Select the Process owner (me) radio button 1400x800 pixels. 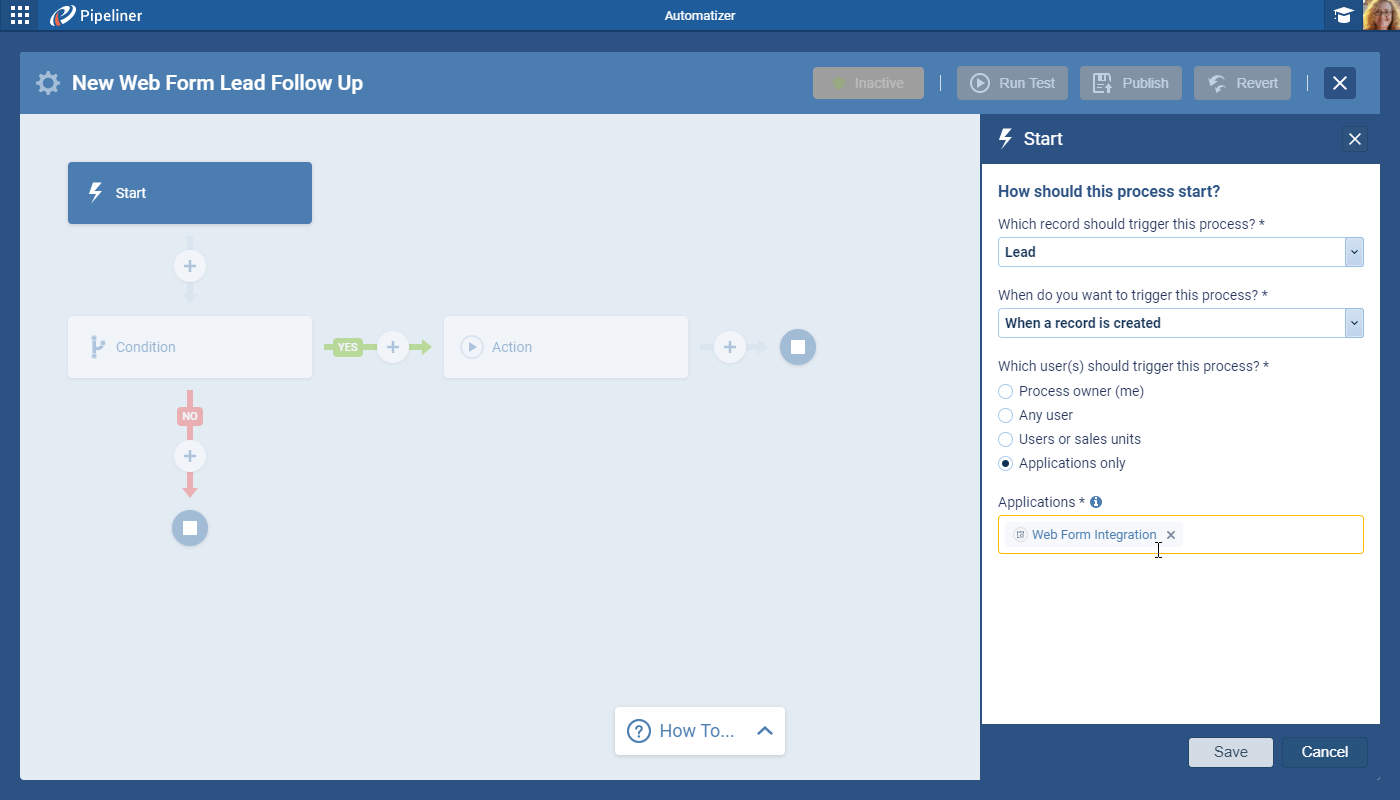point(1004,391)
